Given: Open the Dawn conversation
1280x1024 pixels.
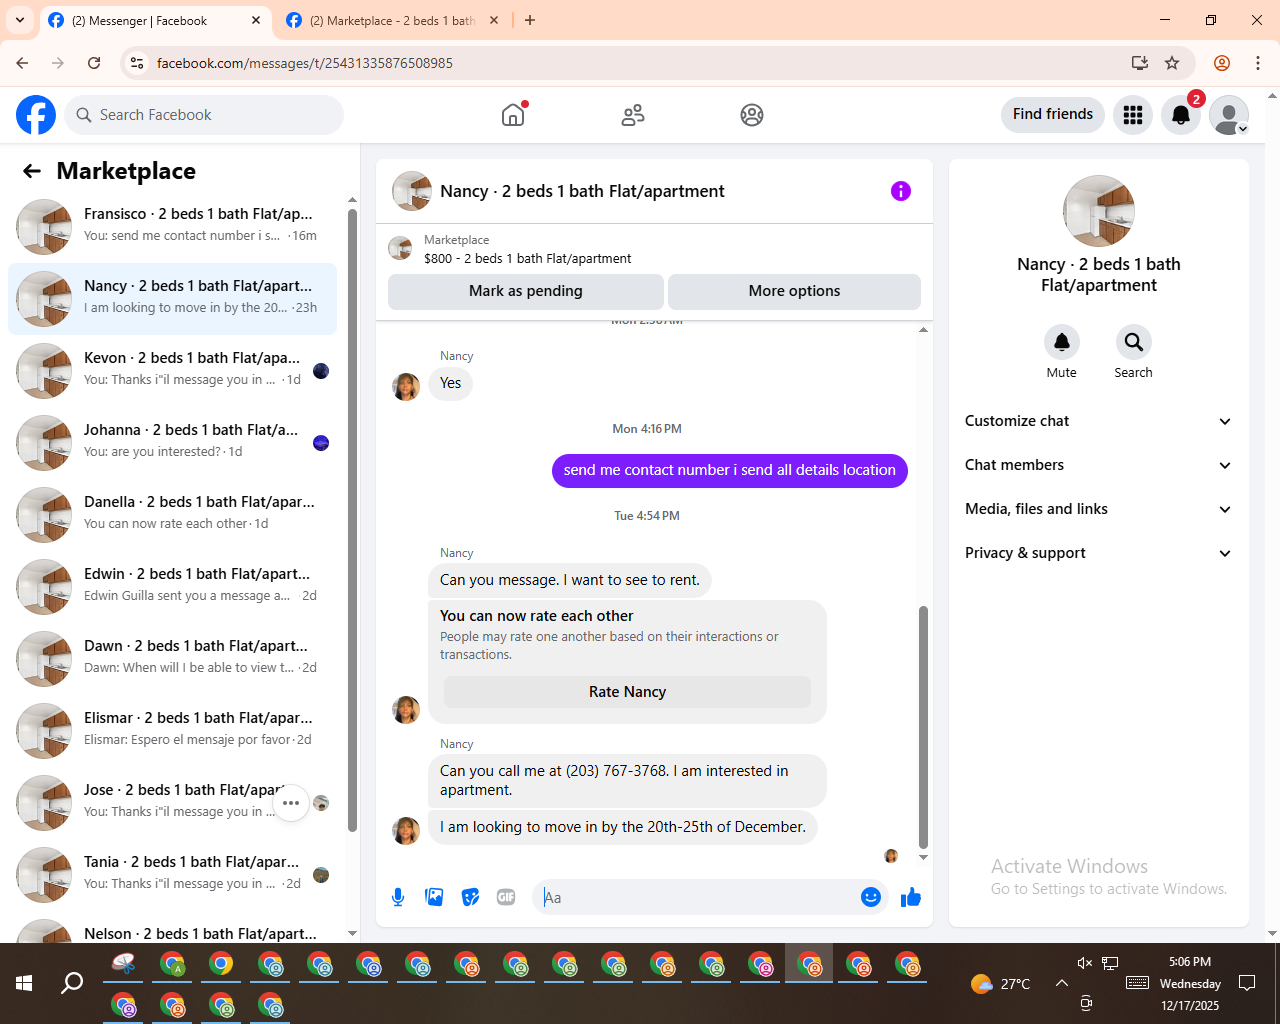Looking at the screenshot, I should tap(172, 659).
